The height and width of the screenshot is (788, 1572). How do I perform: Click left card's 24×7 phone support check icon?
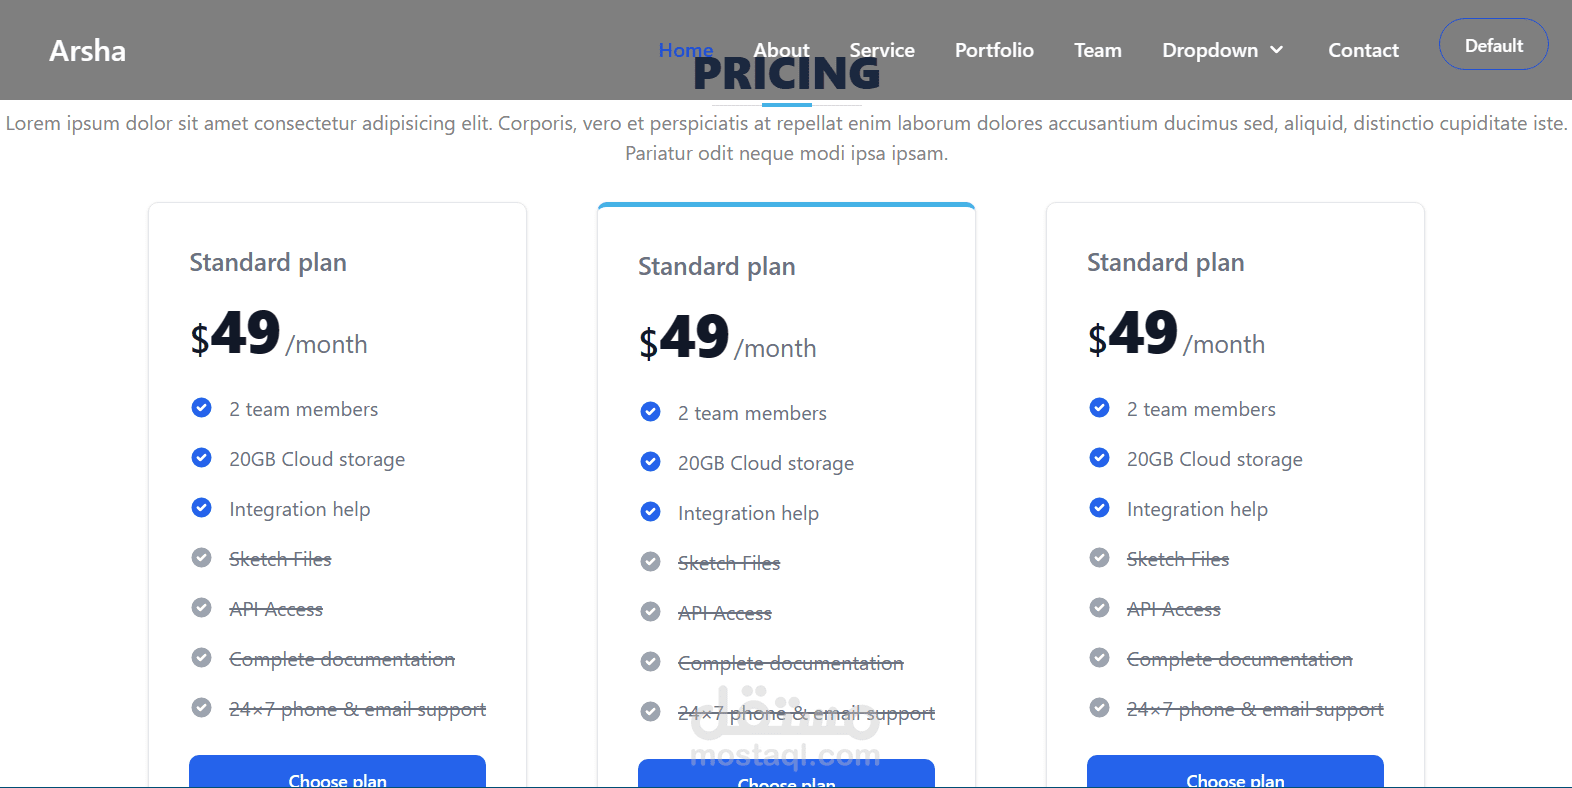coord(202,708)
